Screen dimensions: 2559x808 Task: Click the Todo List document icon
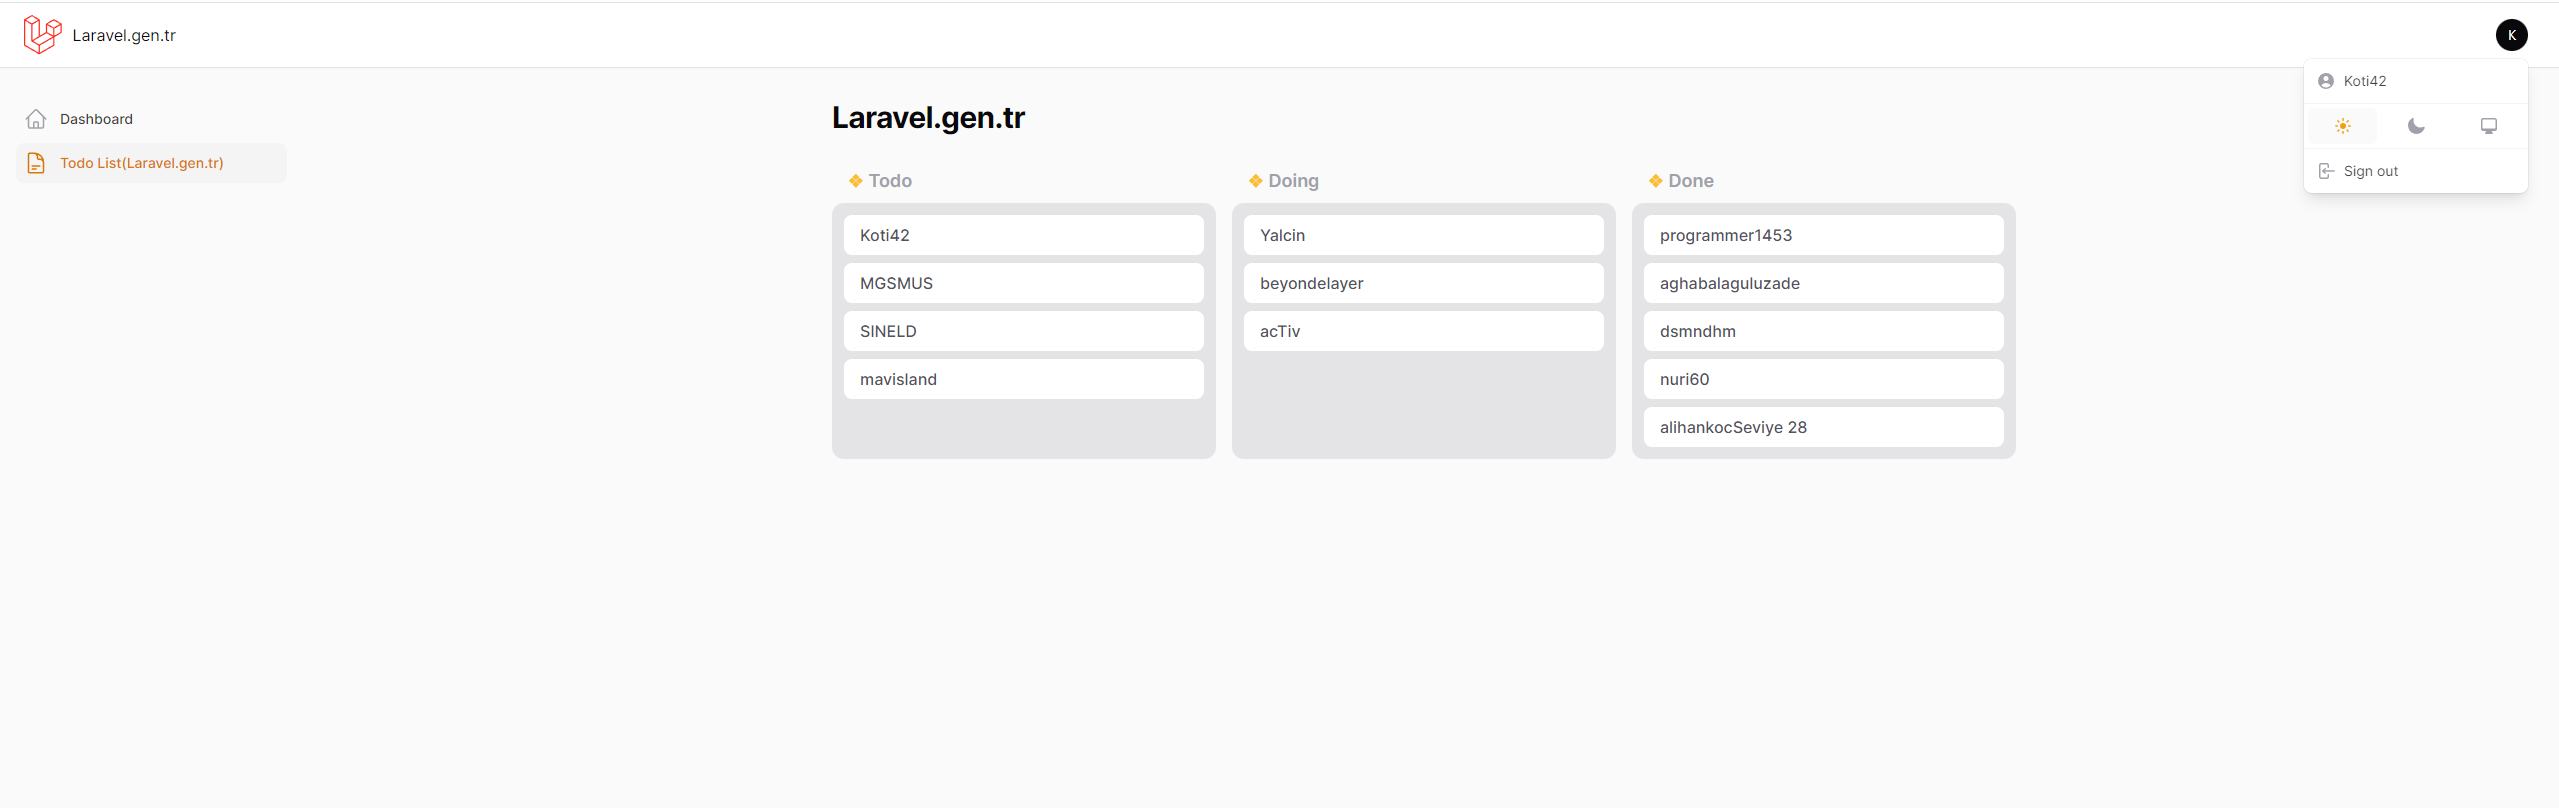point(36,163)
